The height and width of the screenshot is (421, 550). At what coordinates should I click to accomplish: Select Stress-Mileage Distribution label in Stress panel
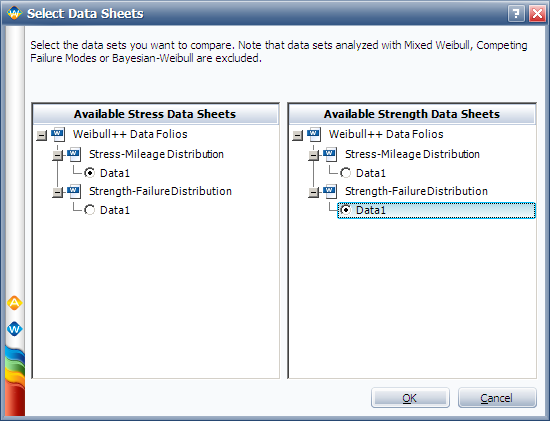pos(156,154)
